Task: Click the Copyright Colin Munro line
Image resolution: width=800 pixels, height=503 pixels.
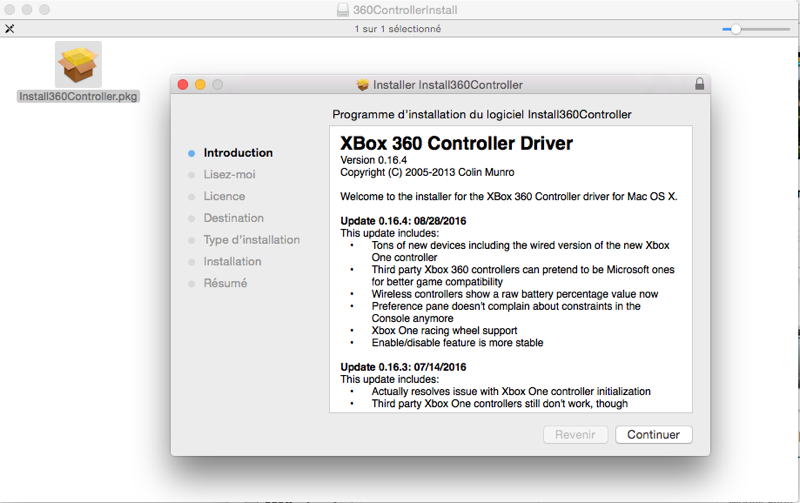Action: point(428,172)
